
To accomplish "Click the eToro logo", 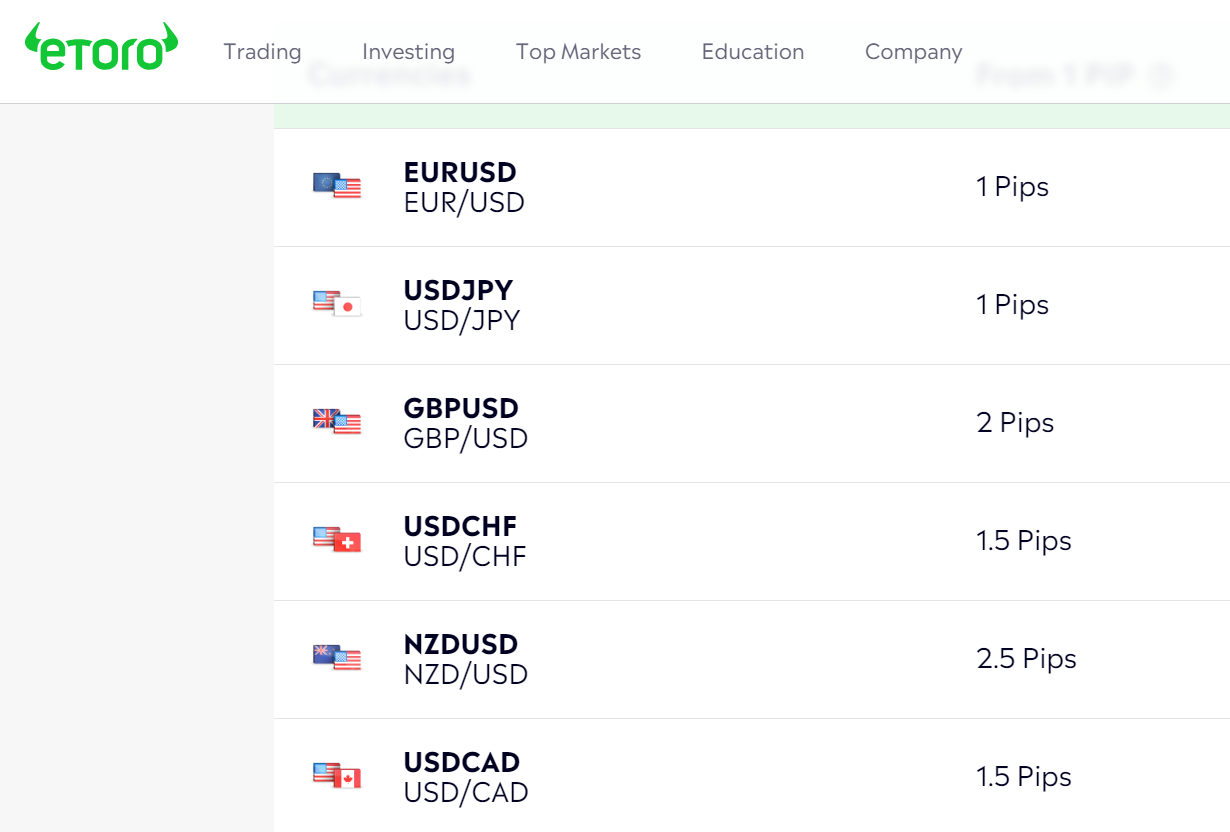I will tap(102, 48).
